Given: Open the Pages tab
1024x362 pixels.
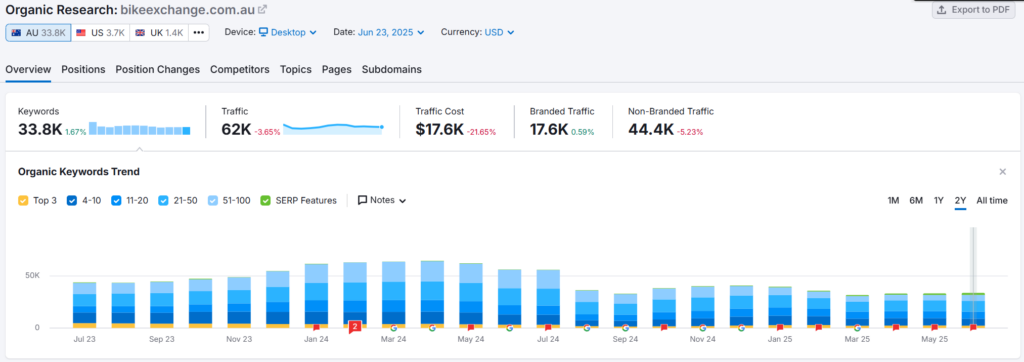Looking at the screenshot, I should [x=336, y=69].
